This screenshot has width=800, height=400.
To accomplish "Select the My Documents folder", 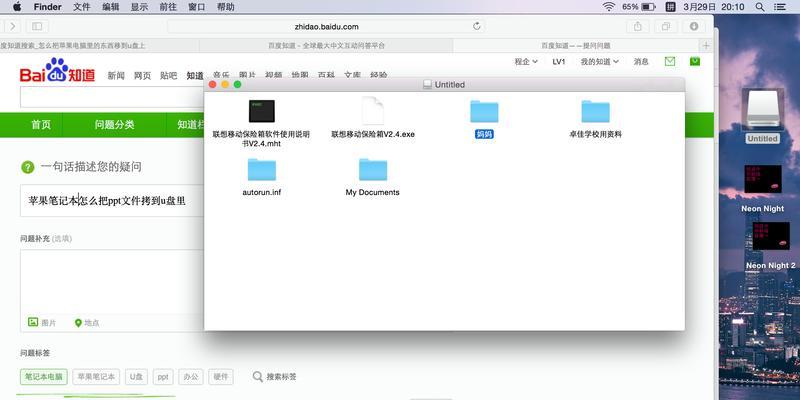I will coord(373,177).
